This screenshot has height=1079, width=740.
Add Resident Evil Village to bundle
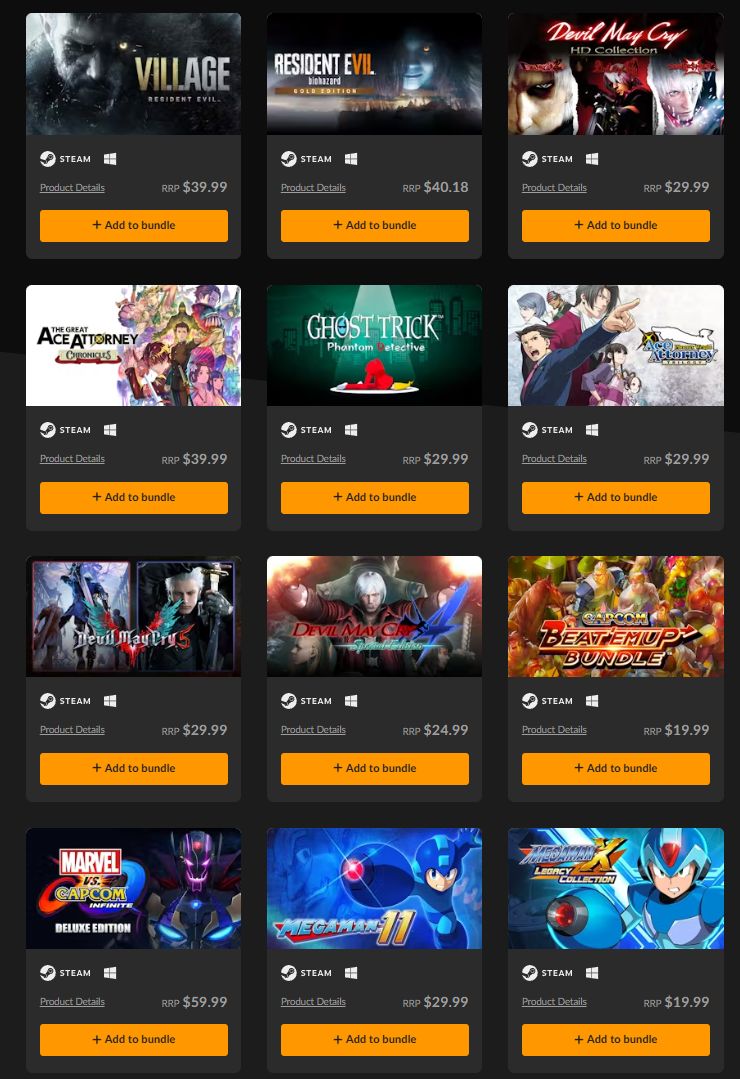point(134,226)
